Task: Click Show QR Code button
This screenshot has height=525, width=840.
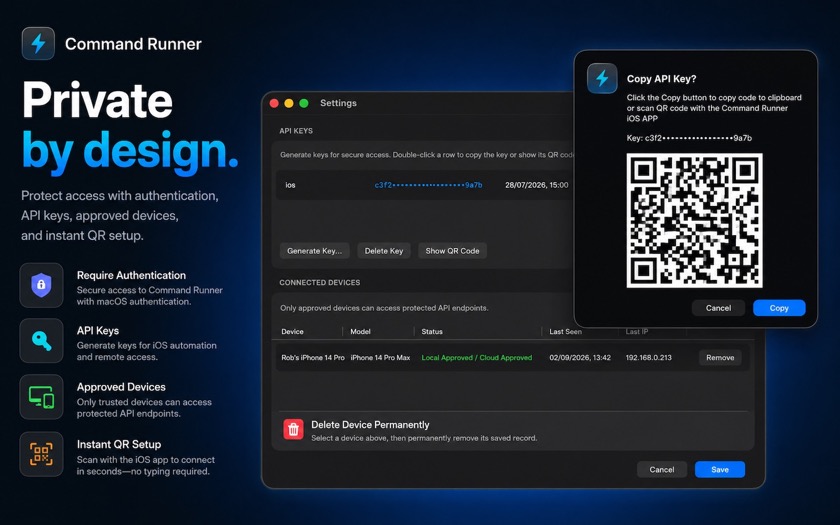Action: point(452,251)
